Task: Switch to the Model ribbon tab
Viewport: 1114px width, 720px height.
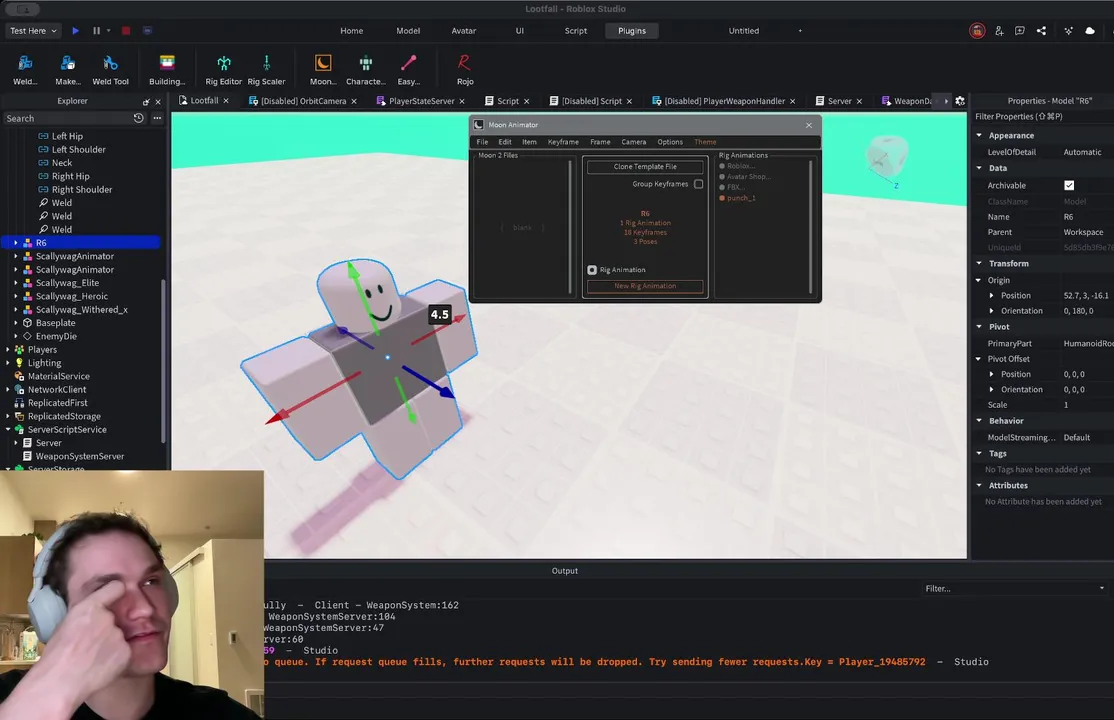Action: 408,31
